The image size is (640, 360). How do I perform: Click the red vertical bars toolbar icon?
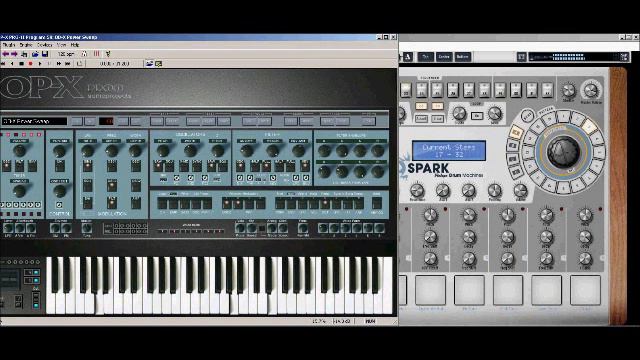coord(96,54)
